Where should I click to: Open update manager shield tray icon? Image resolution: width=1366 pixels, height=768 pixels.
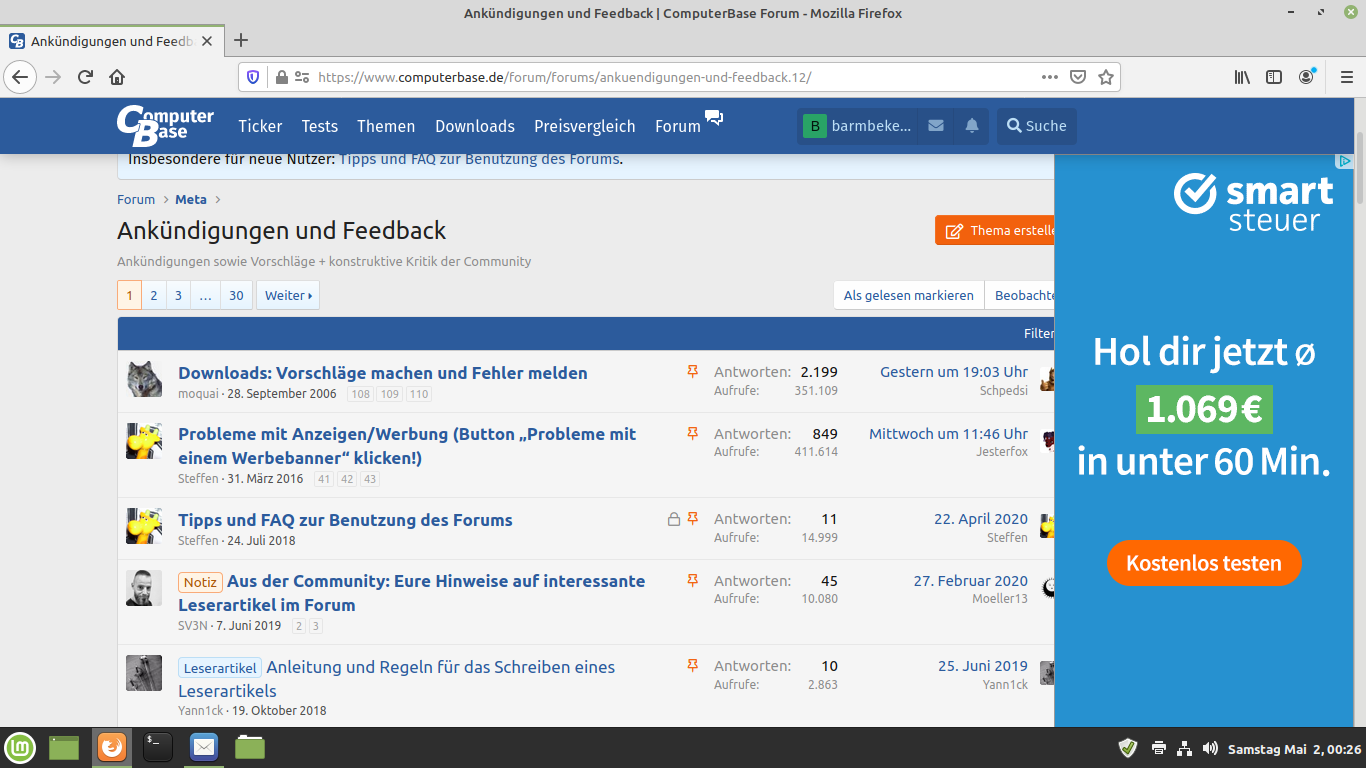coord(1128,748)
